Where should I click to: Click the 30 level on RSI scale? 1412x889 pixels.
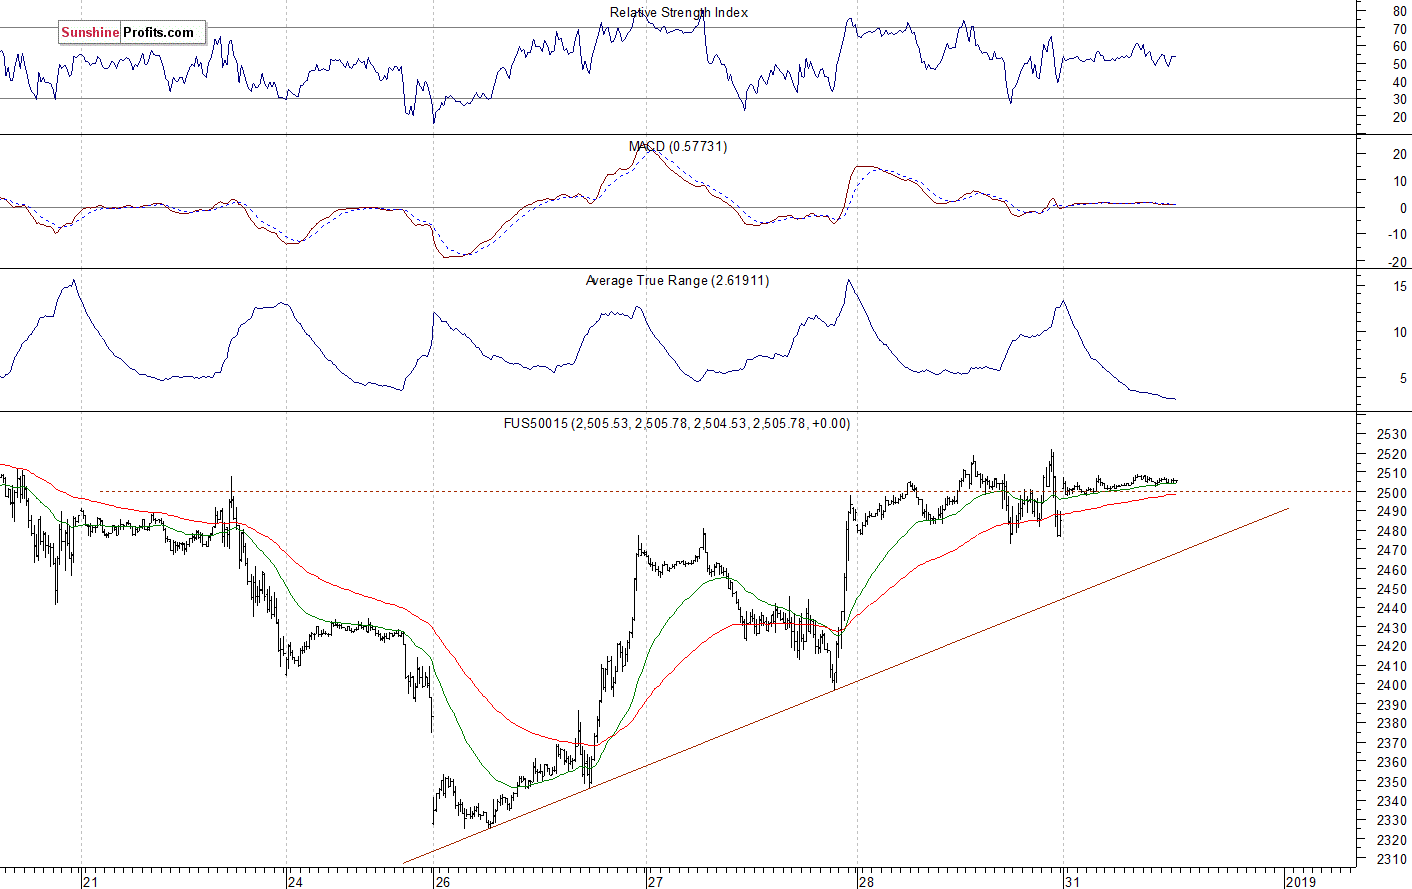1400,99
